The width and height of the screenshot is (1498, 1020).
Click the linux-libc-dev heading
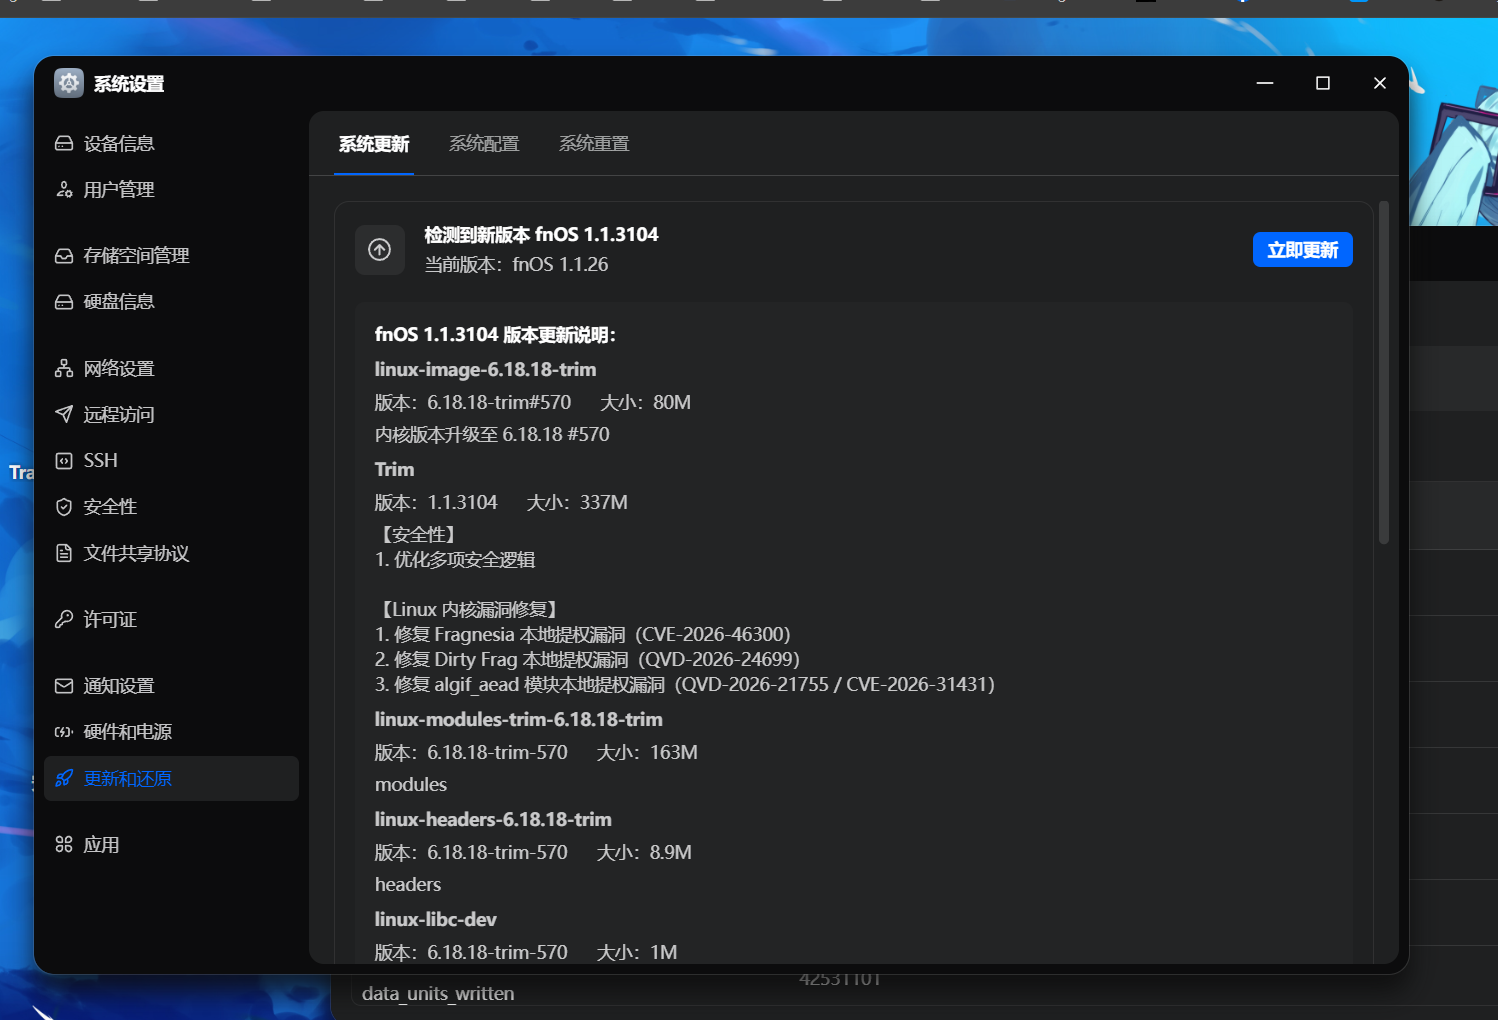[435, 919]
